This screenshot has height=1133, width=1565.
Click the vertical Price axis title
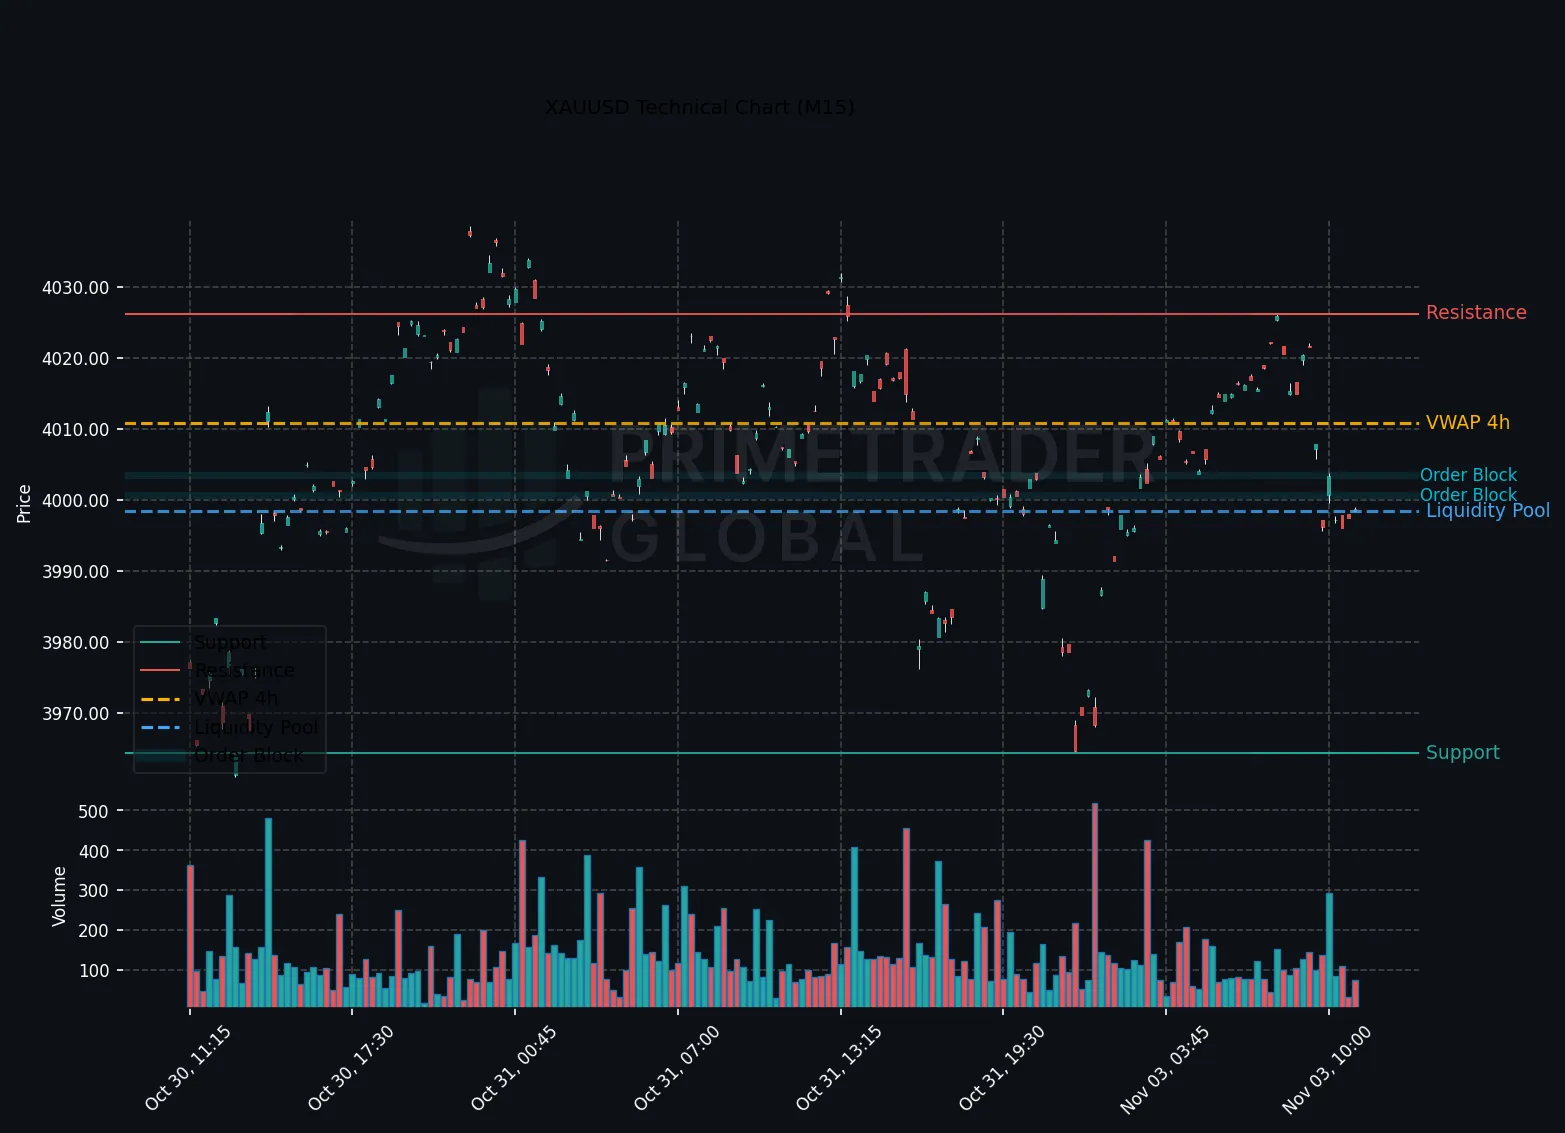25,504
